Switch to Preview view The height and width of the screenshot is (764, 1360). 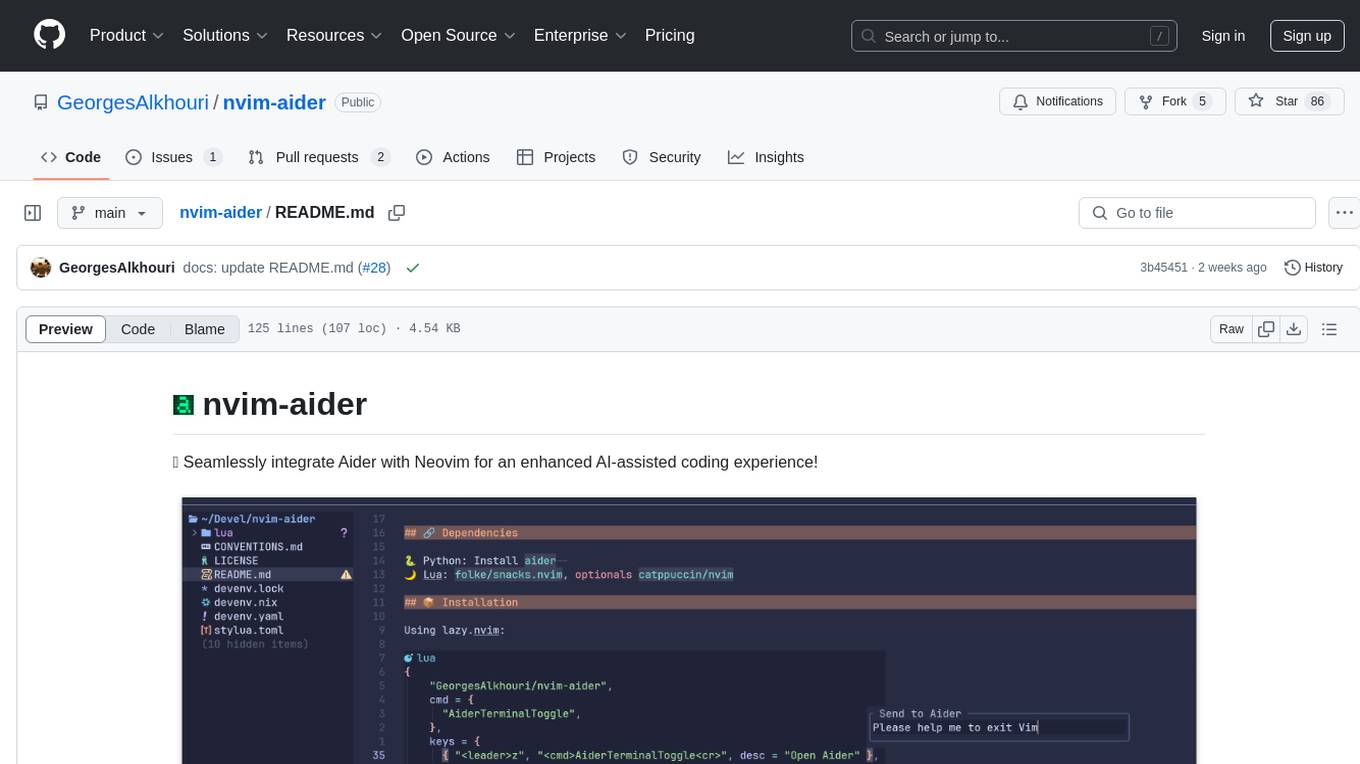tap(66, 329)
